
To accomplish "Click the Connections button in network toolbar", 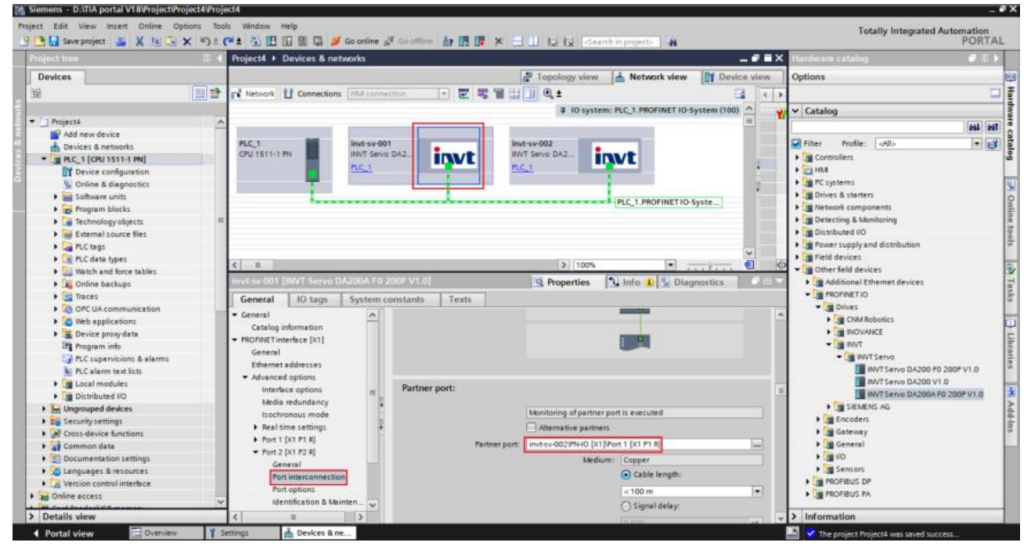I will point(313,94).
